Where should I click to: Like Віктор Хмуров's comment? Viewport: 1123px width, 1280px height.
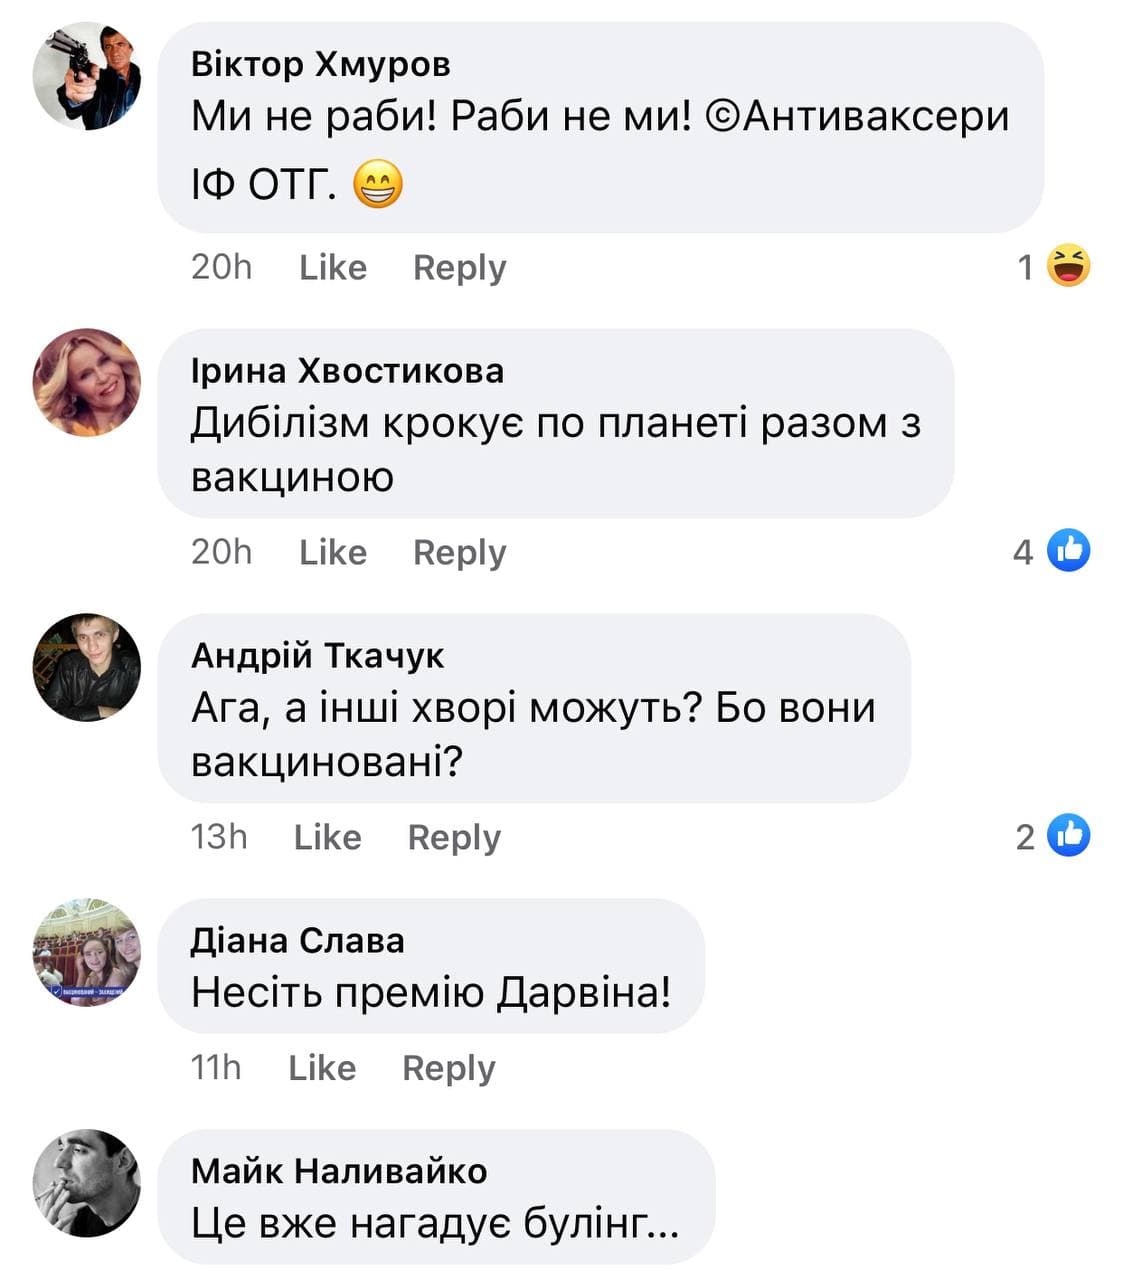pyautogui.click(x=333, y=267)
